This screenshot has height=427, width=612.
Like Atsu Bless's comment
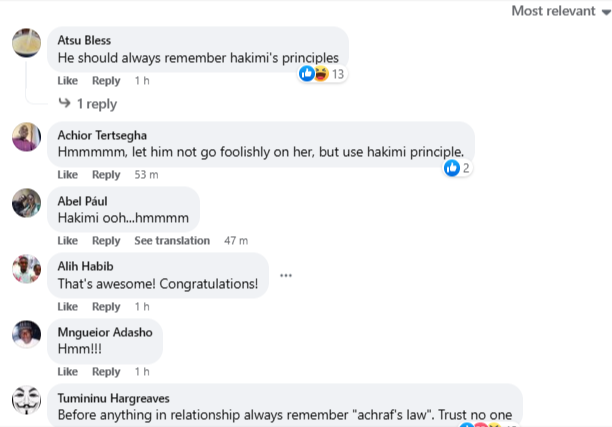(67, 81)
